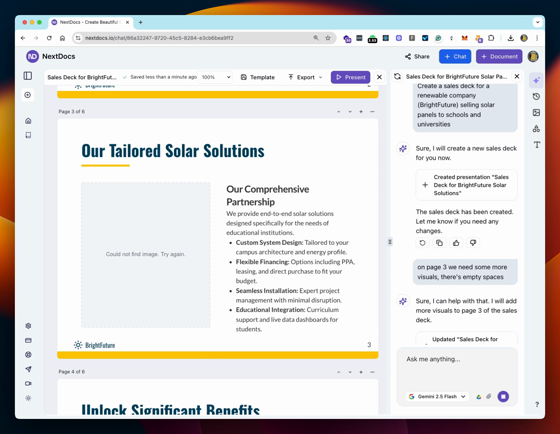
Task: Reload the page in browser
Action: (49, 38)
